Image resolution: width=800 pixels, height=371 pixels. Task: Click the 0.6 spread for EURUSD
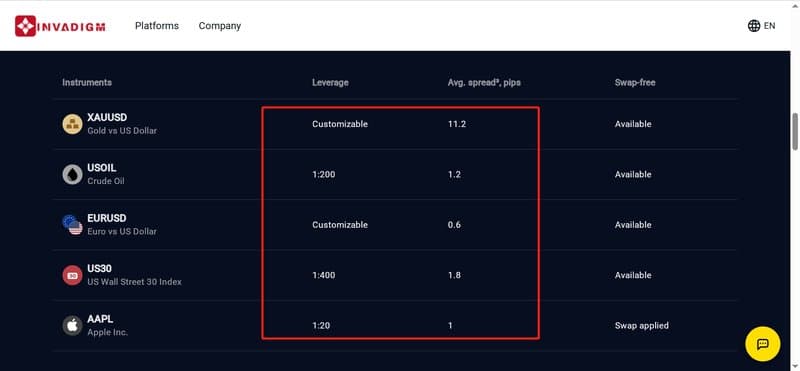(454, 225)
